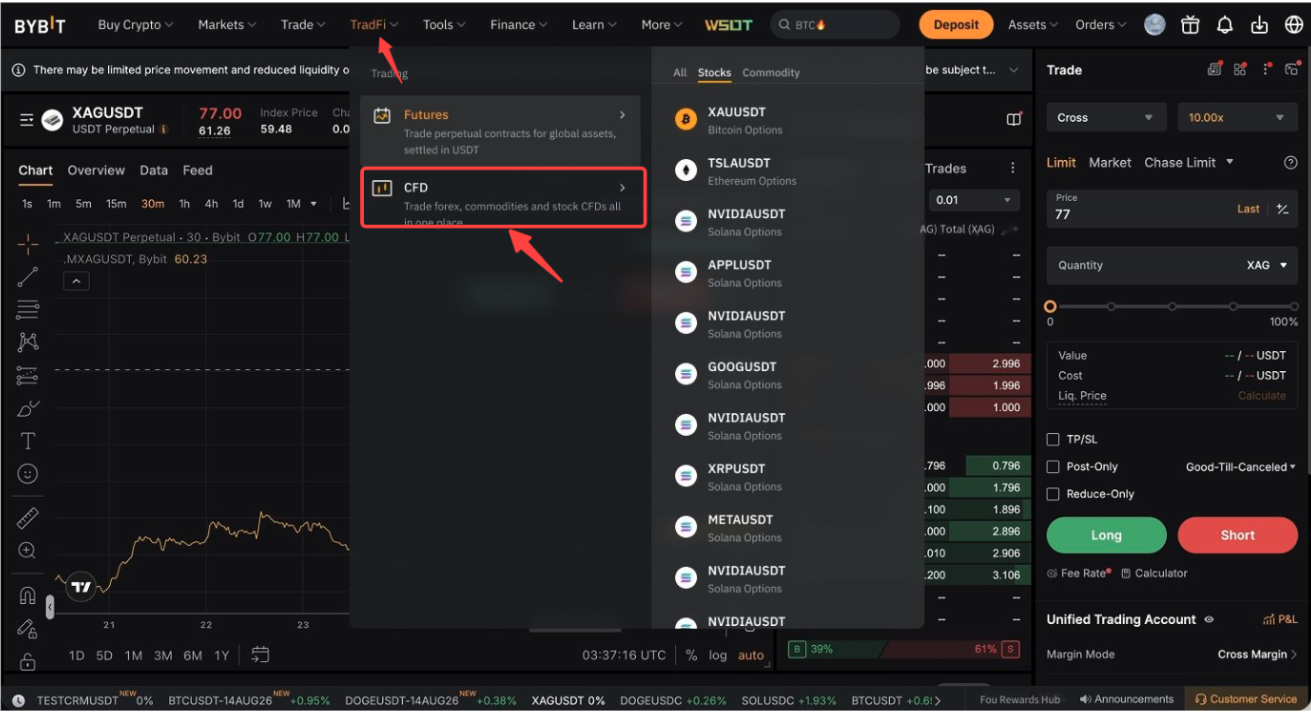Screen dimensions: 1311x714
Task: Toggle the log scale on chart
Action: (718, 655)
